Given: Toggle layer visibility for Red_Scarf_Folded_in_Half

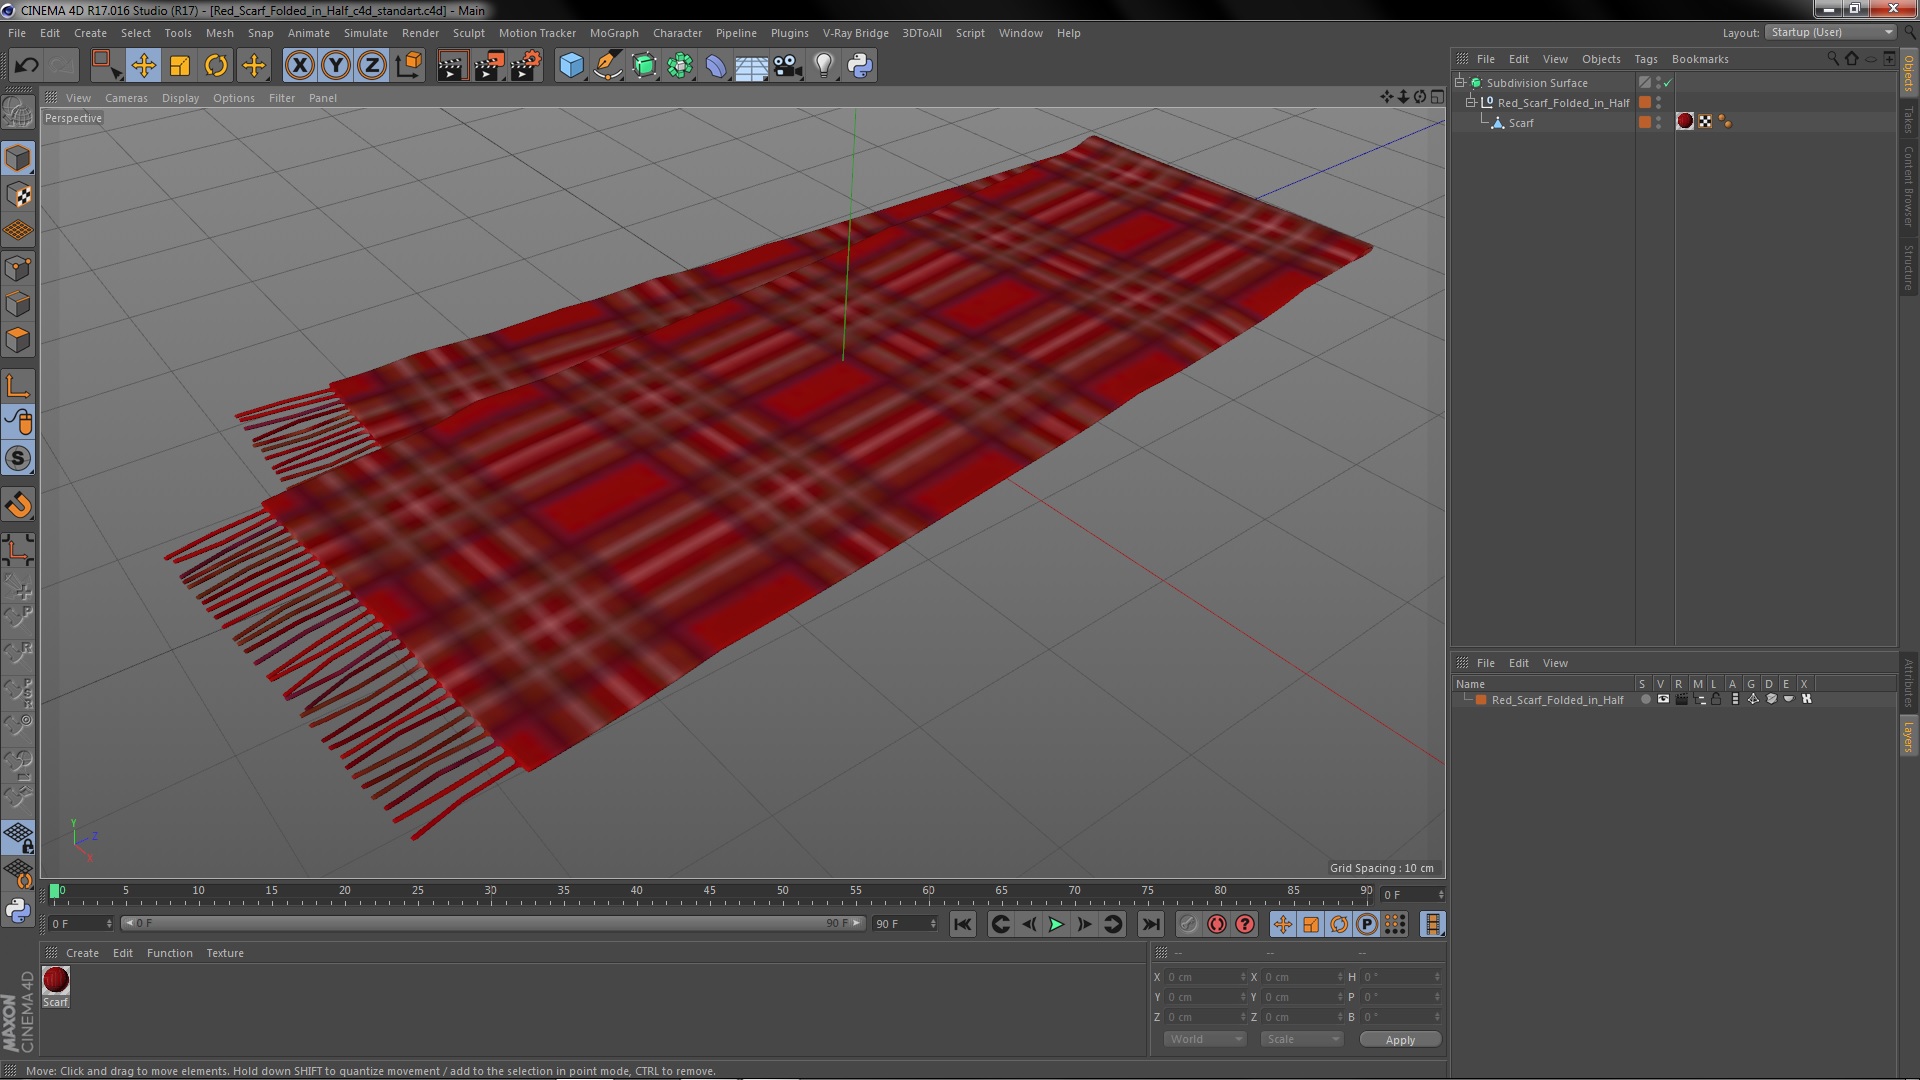Looking at the screenshot, I should click(1663, 700).
